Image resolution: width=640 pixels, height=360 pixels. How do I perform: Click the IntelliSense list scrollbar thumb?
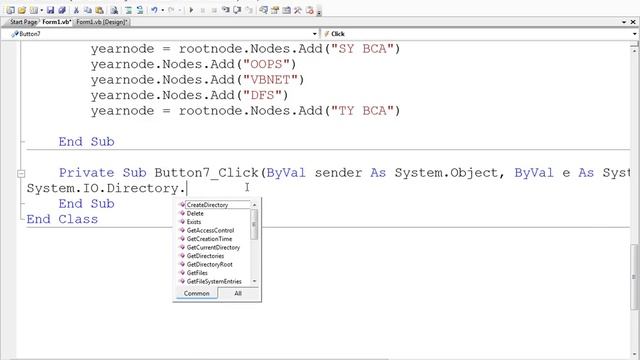(254, 224)
